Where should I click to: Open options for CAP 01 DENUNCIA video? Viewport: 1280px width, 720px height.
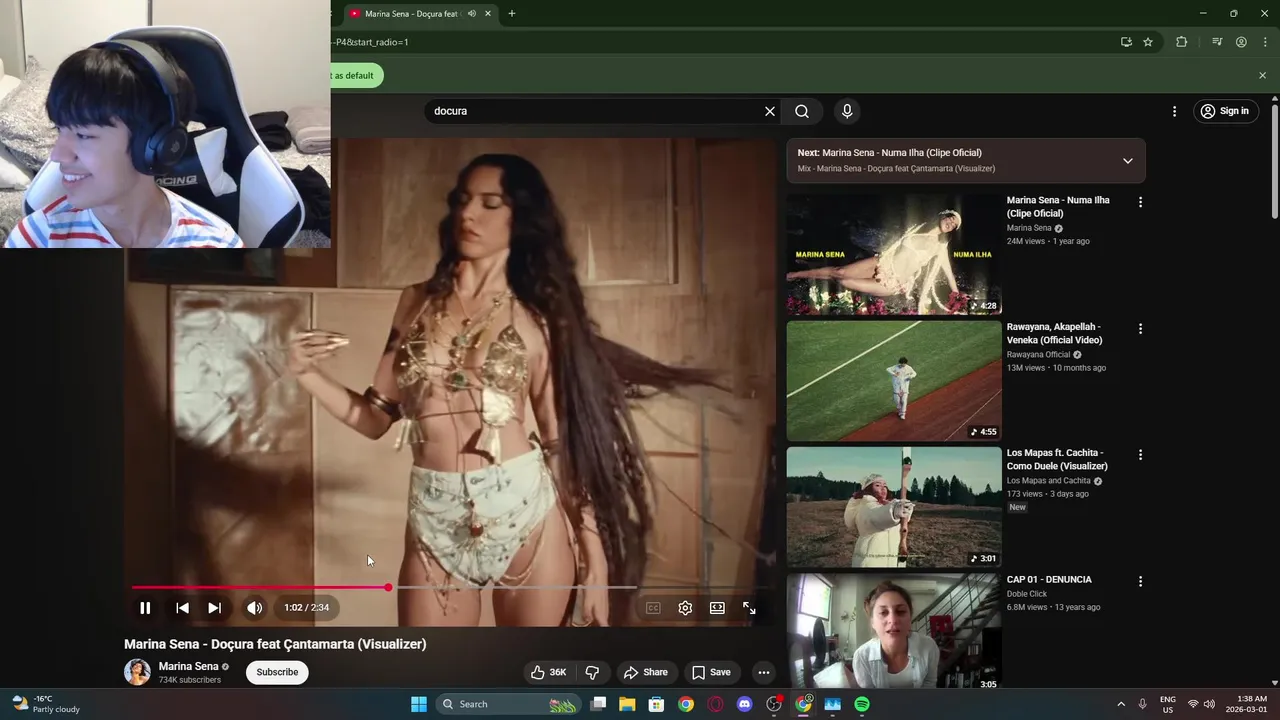[1140, 581]
